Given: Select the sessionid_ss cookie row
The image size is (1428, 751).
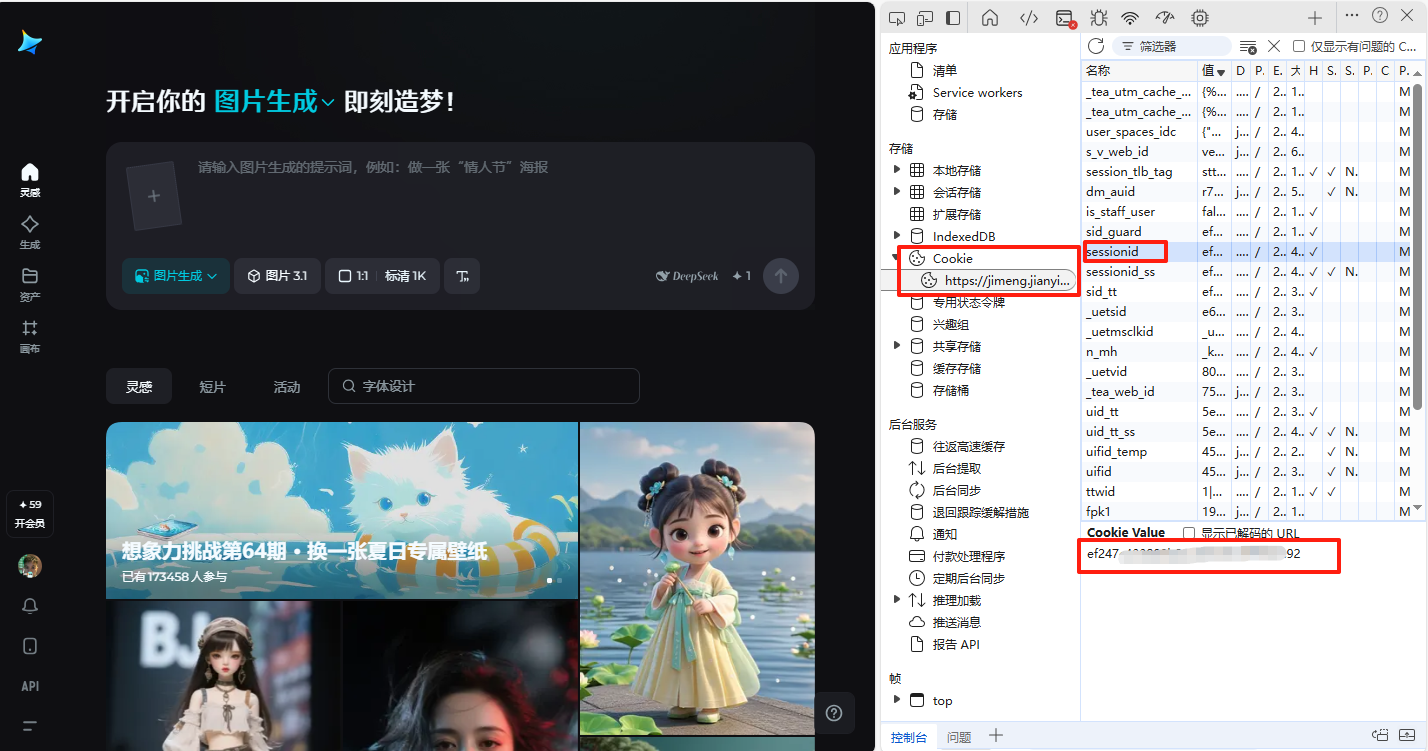Looking at the screenshot, I should coord(1249,272).
